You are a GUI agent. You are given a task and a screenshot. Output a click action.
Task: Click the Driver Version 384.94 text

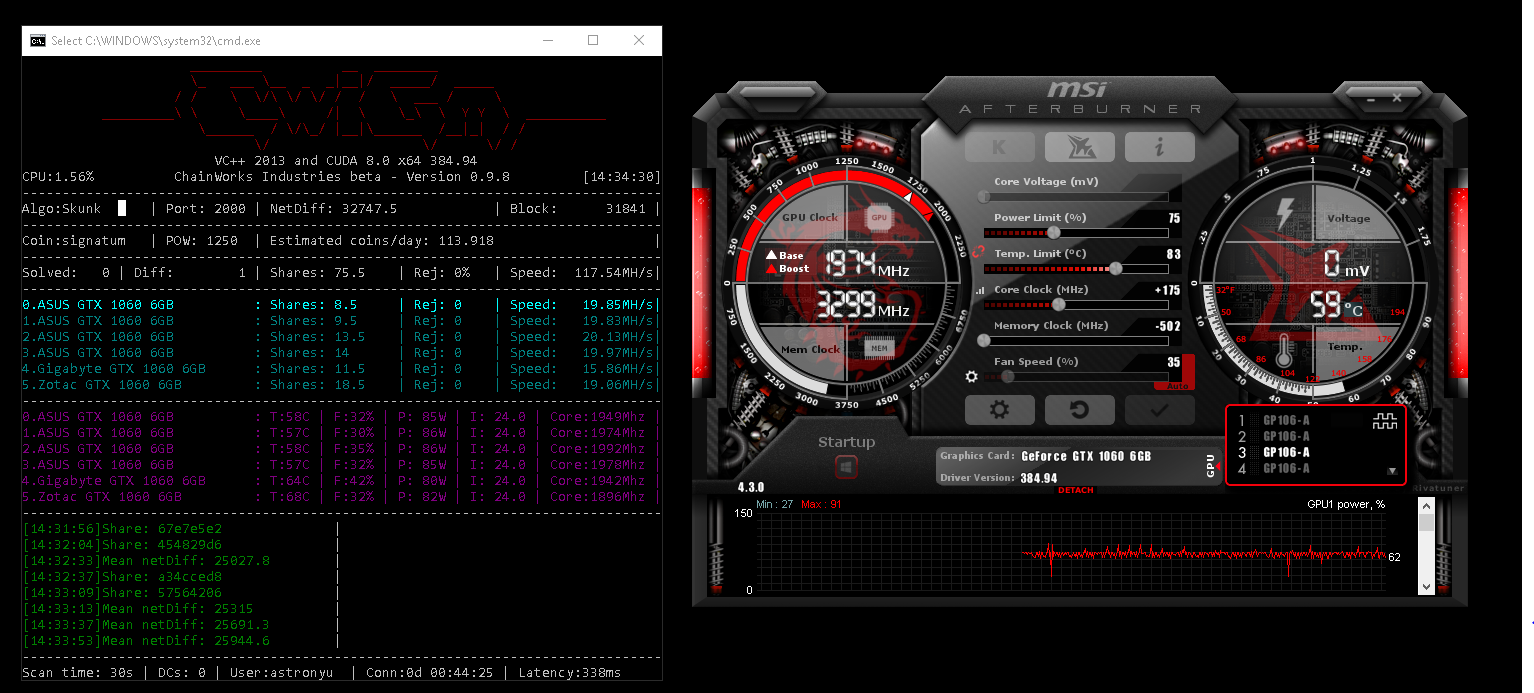click(1038, 478)
